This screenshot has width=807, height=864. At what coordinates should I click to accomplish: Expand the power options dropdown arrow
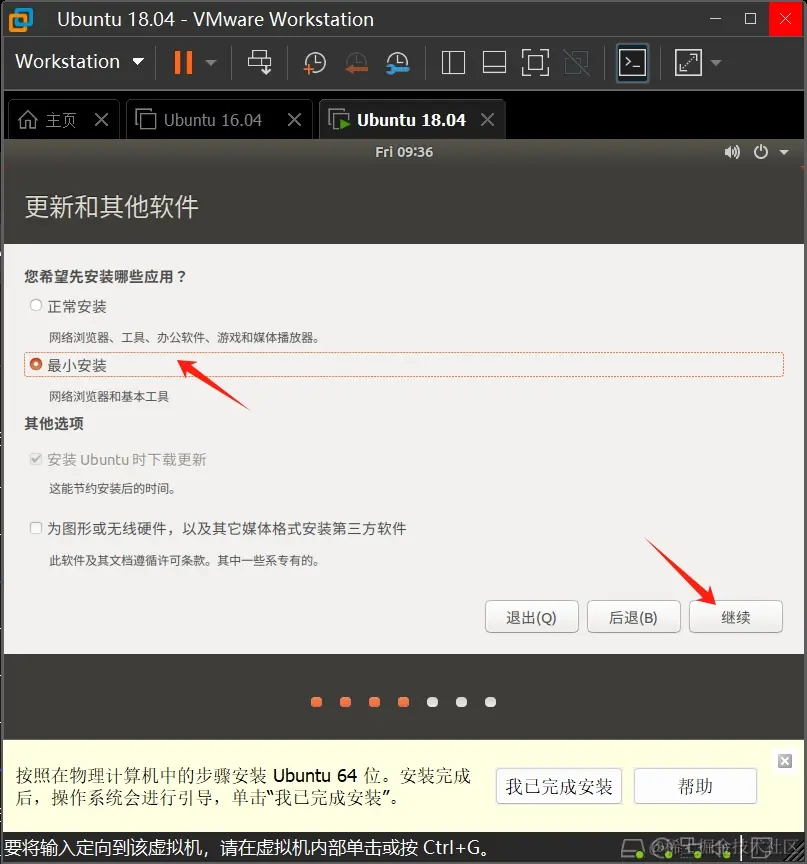point(210,63)
